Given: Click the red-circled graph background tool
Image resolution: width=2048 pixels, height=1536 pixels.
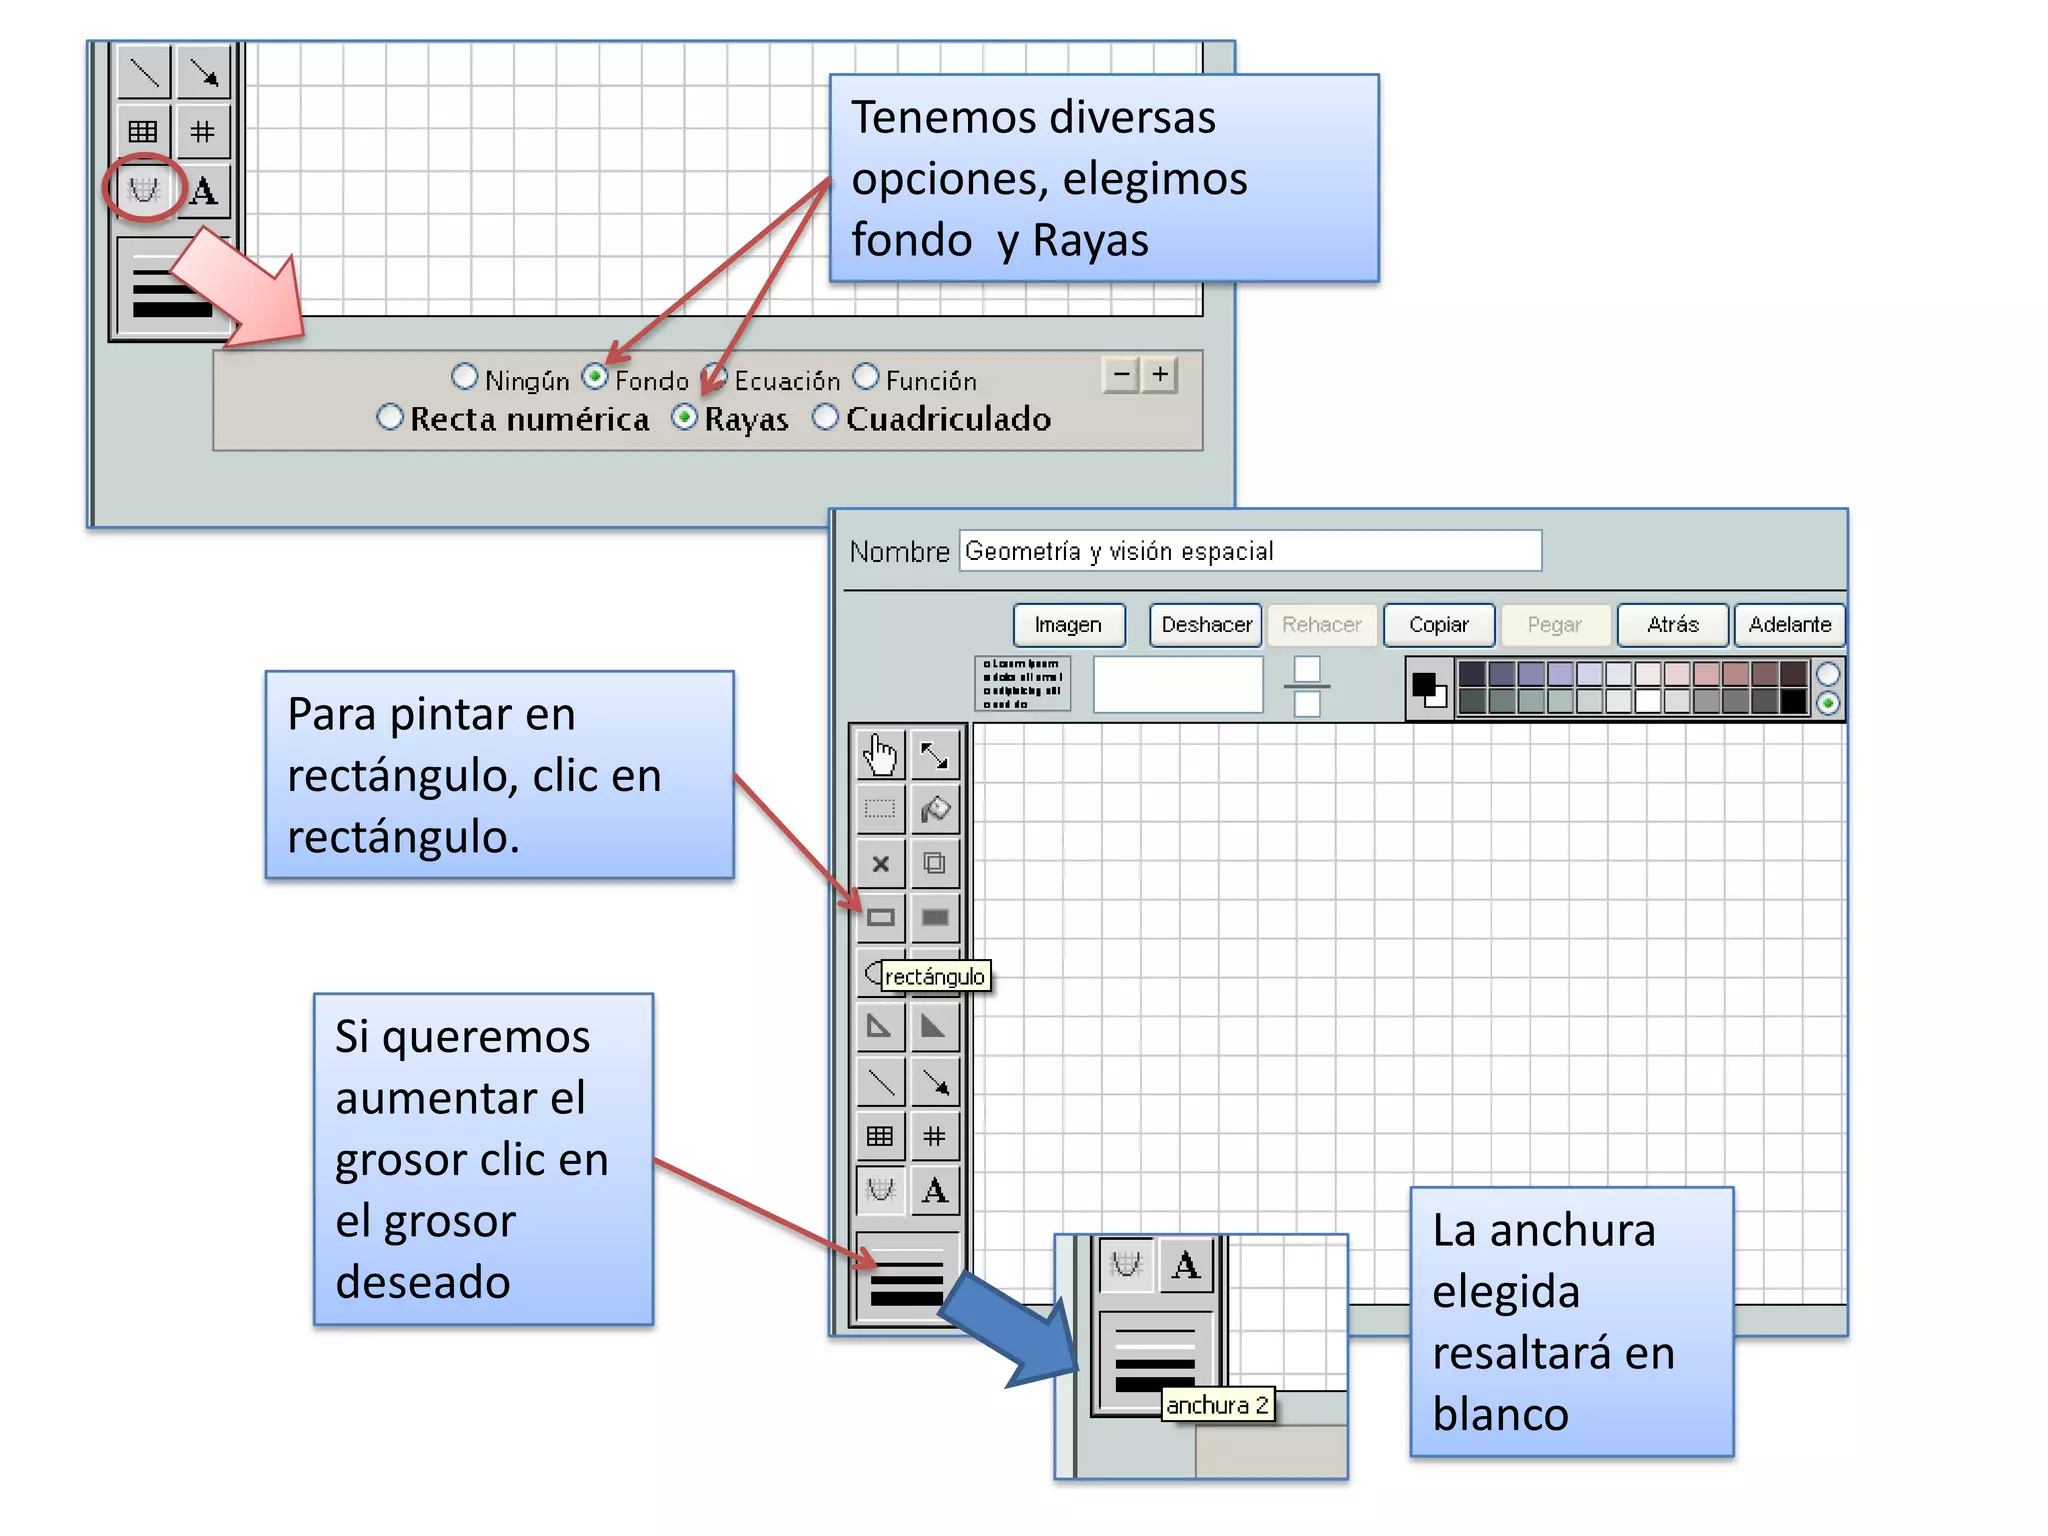Looking at the screenshot, I should coord(144,188).
